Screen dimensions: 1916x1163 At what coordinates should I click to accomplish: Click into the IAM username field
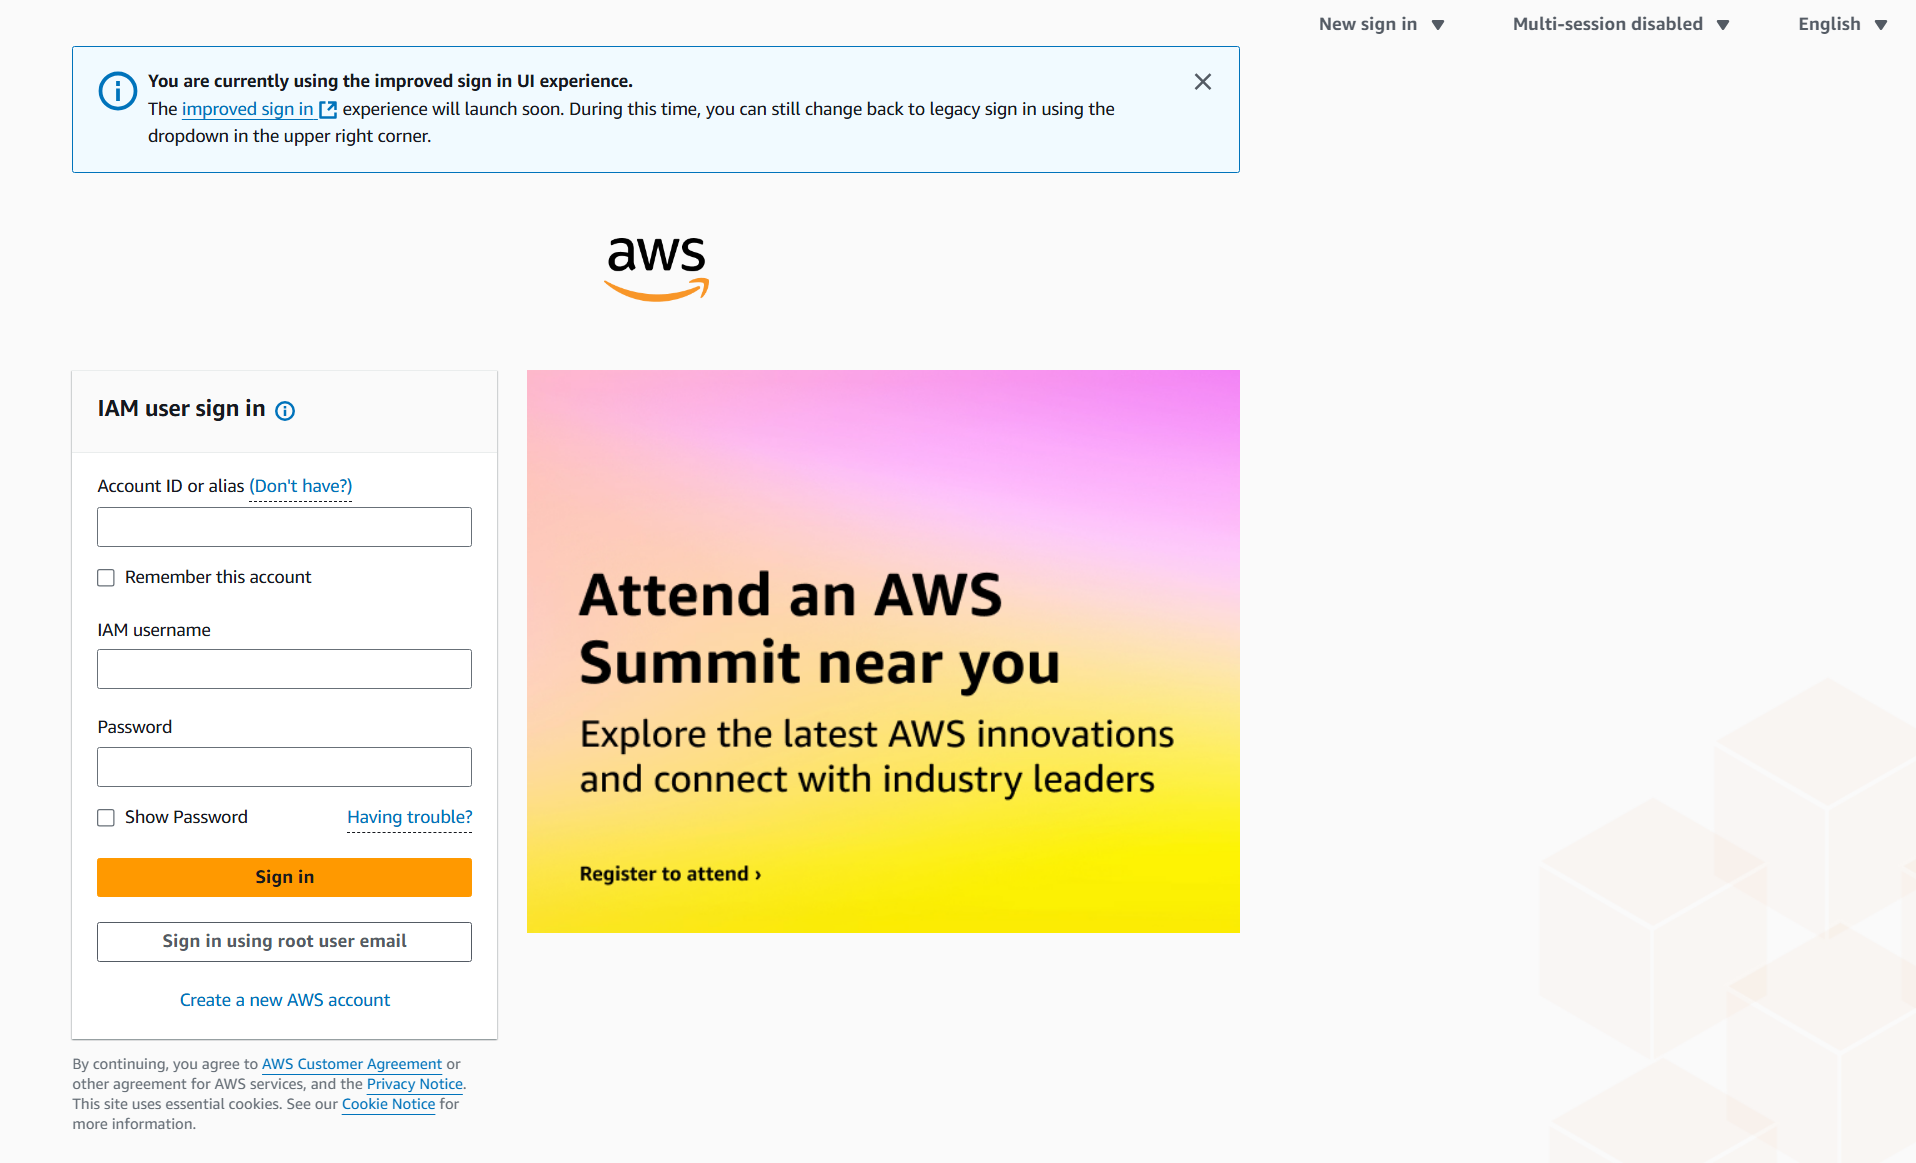(x=284, y=669)
